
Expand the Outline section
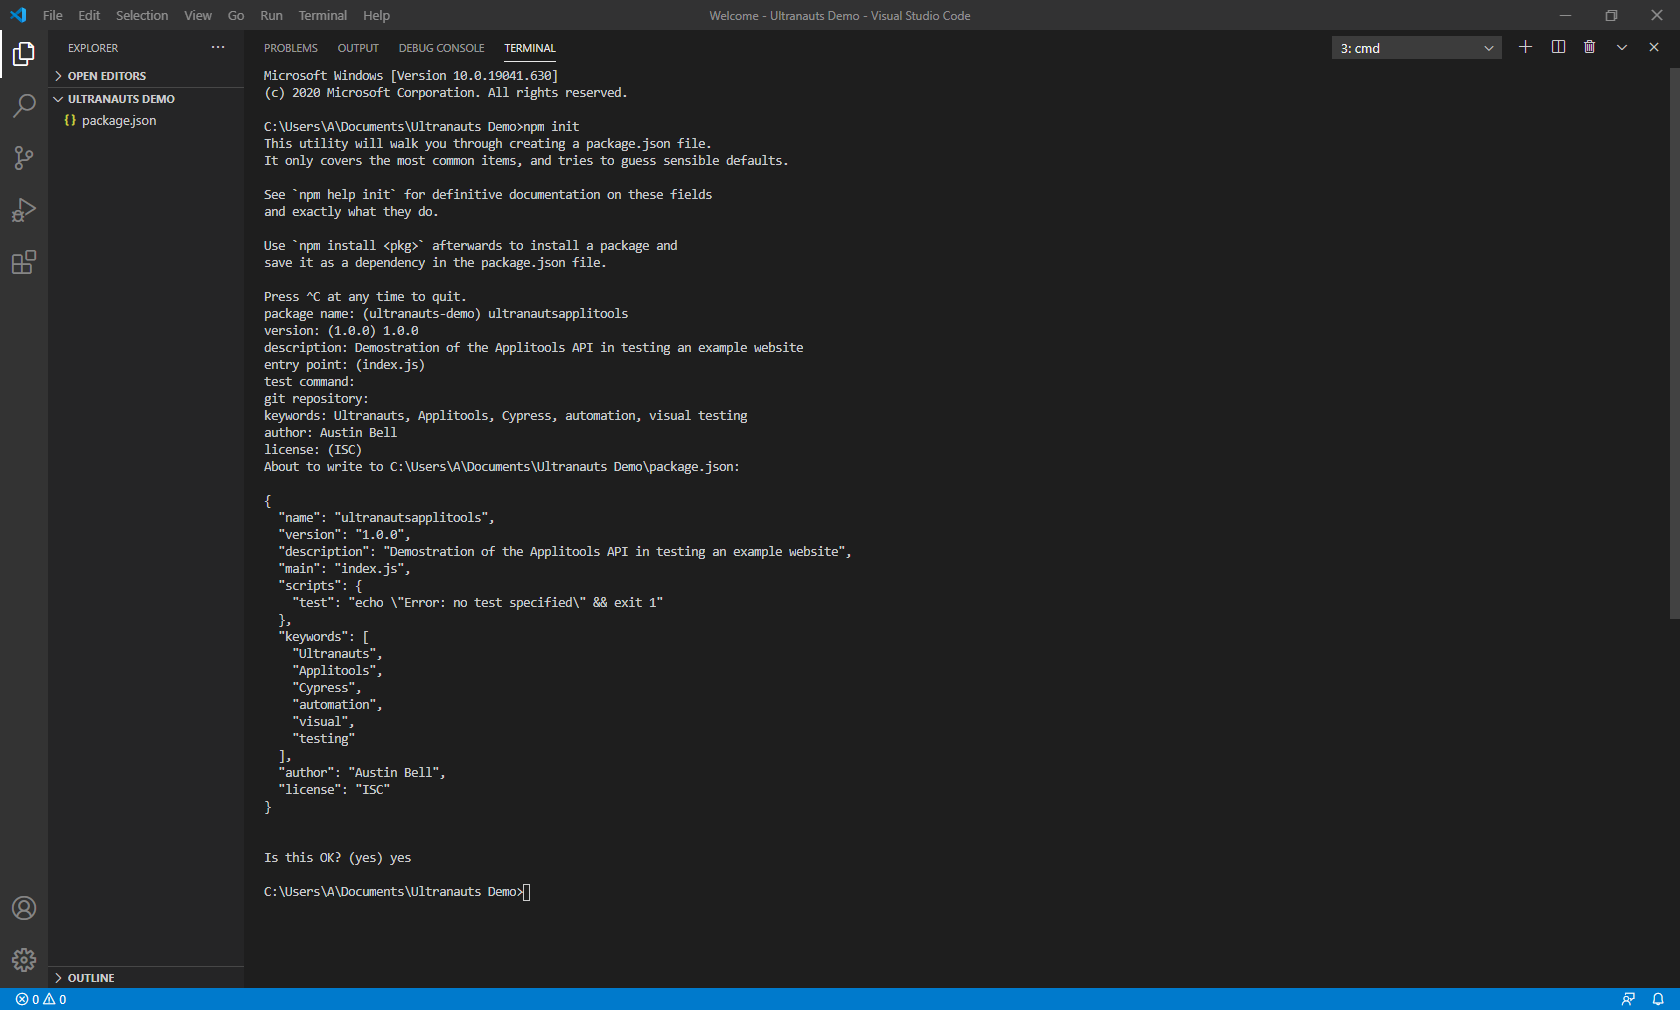146,978
